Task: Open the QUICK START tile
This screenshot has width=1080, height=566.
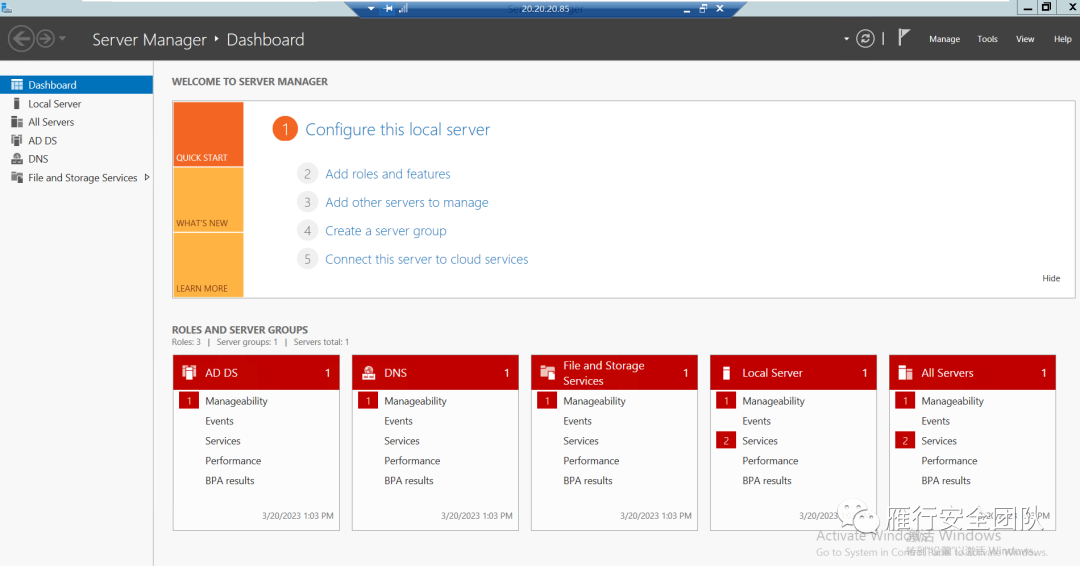Action: click(x=208, y=134)
